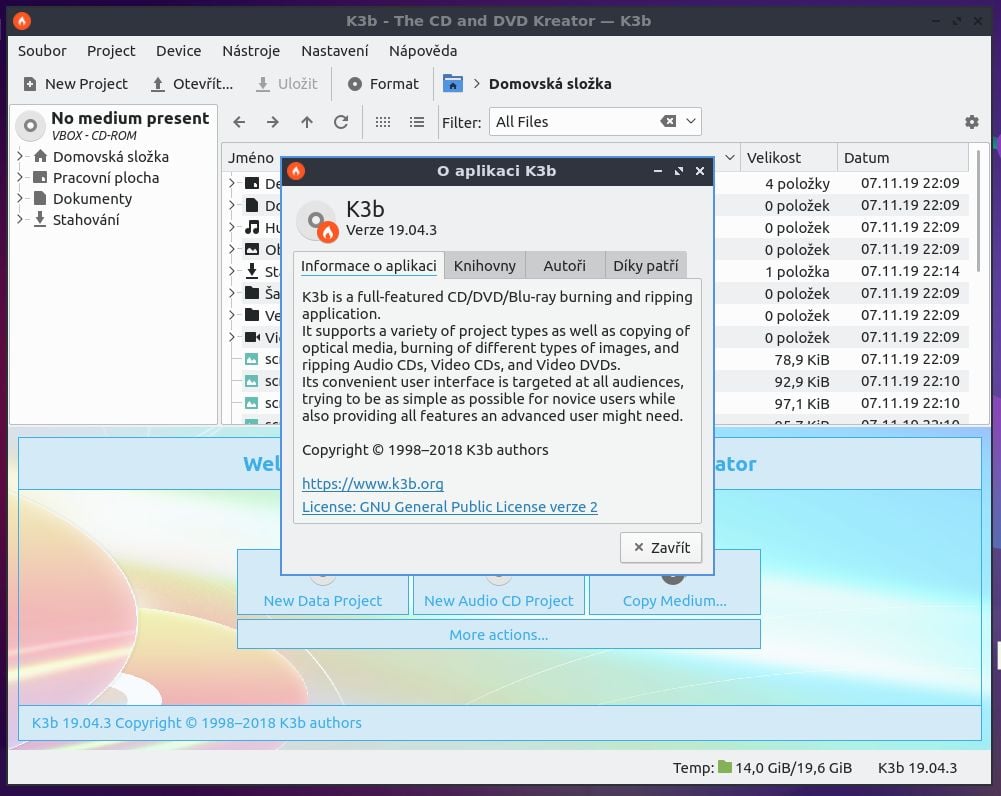Click the refresh icon in file browser
The image size is (1001, 796).
341,122
